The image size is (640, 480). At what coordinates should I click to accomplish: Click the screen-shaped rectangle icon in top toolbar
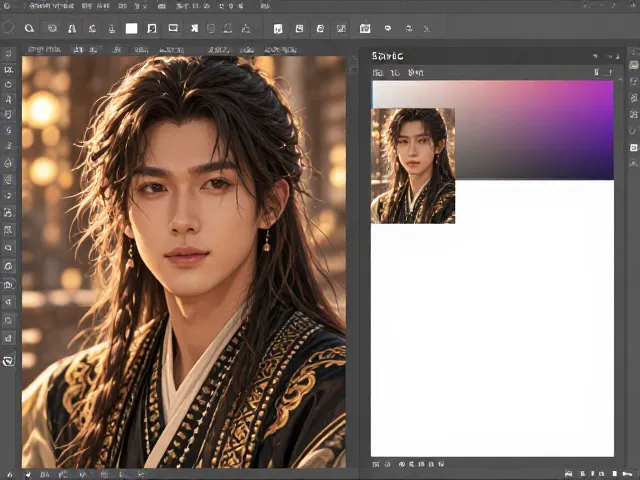(173, 28)
